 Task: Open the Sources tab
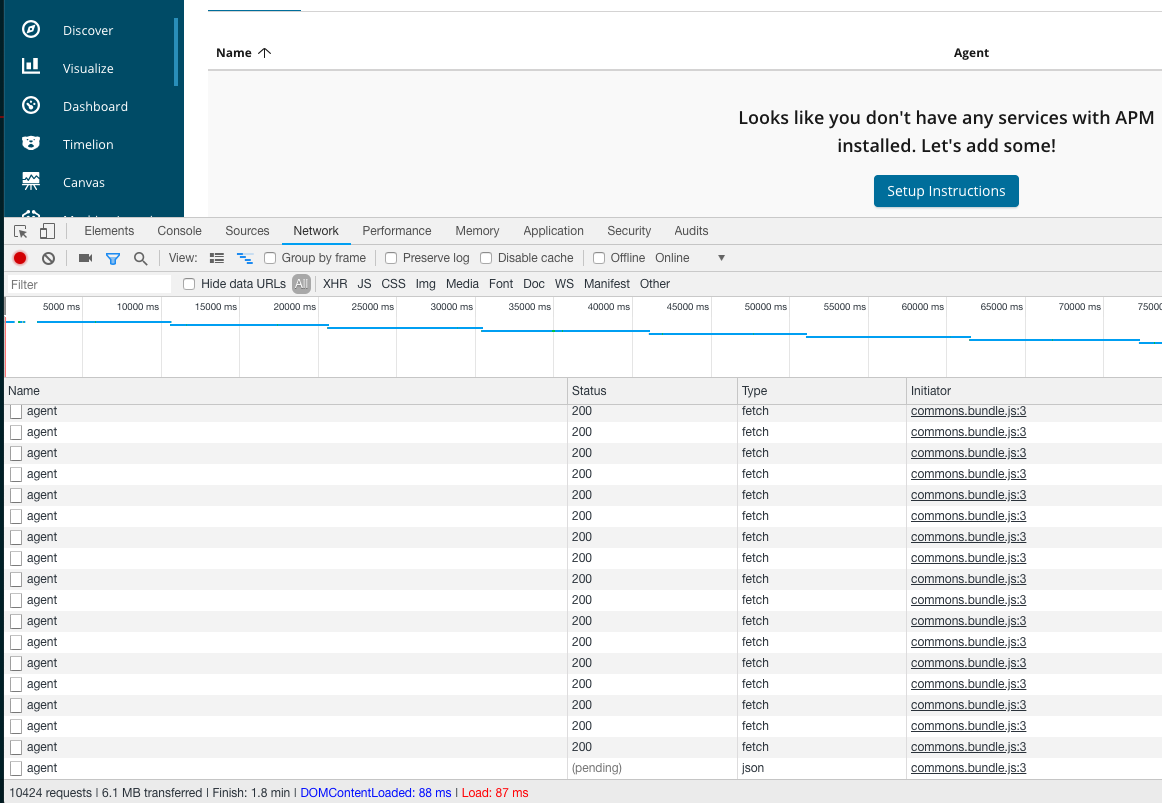click(x=247, y=231)
